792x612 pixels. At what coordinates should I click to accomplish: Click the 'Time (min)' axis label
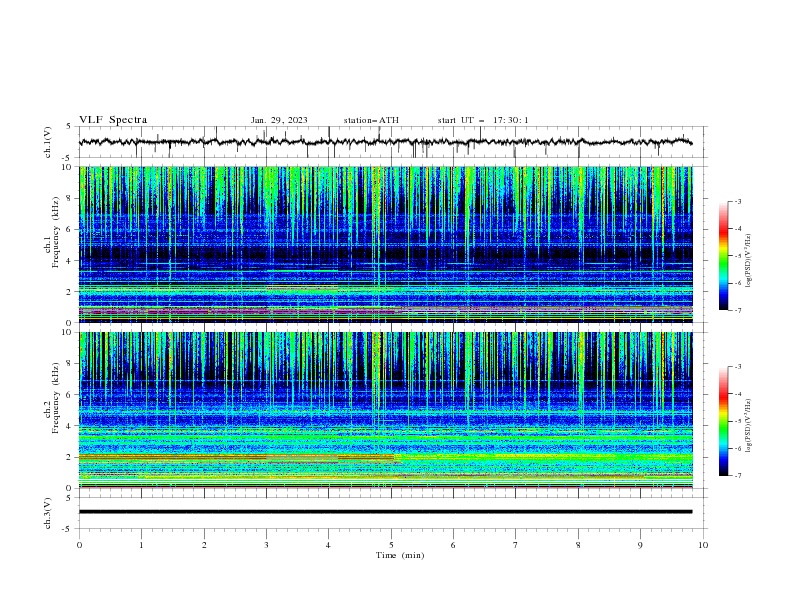coord(400,555)
